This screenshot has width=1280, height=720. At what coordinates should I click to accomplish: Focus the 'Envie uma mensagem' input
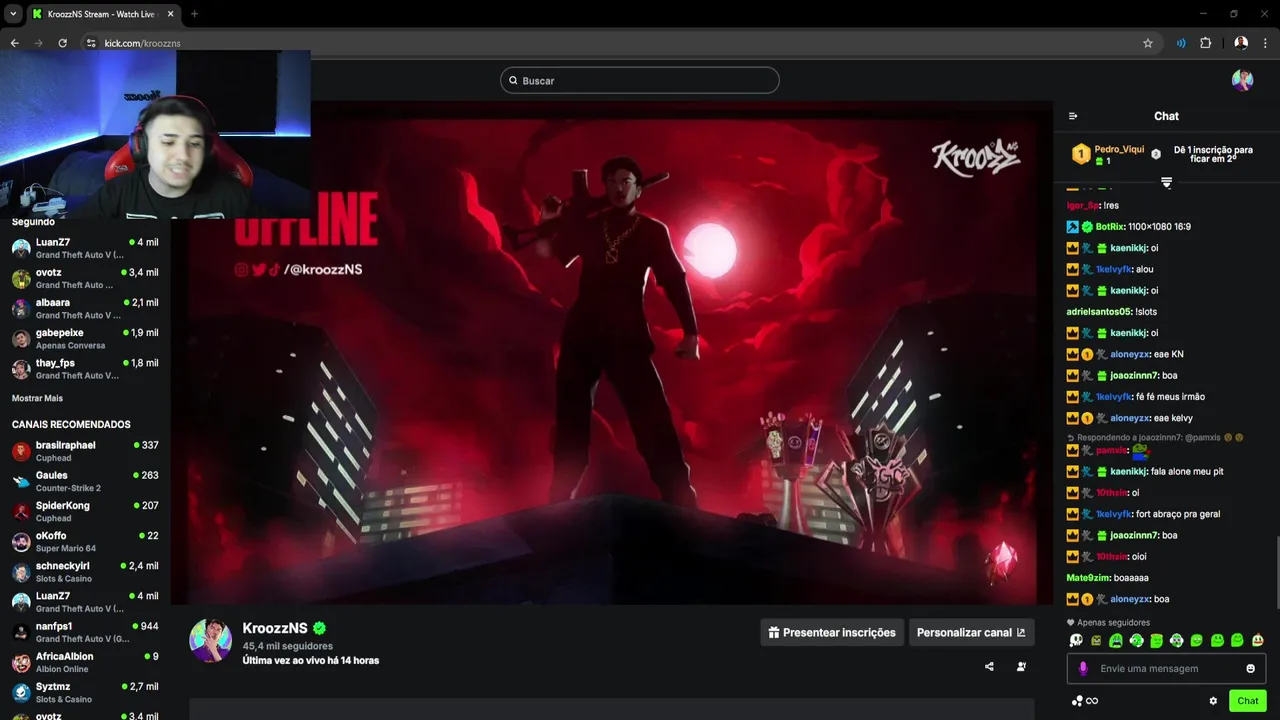(1165, 669)
